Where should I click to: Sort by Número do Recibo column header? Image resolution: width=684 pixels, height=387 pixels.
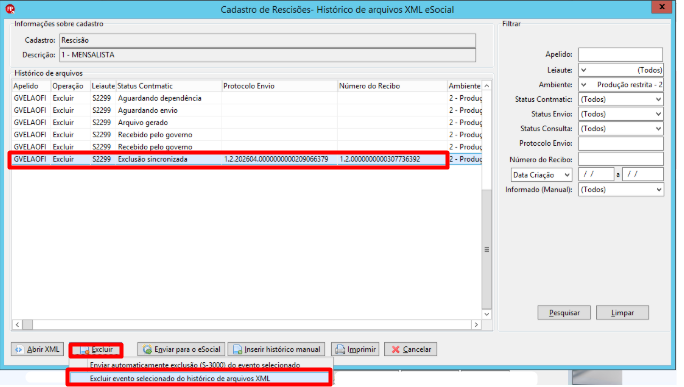[392, 86]
